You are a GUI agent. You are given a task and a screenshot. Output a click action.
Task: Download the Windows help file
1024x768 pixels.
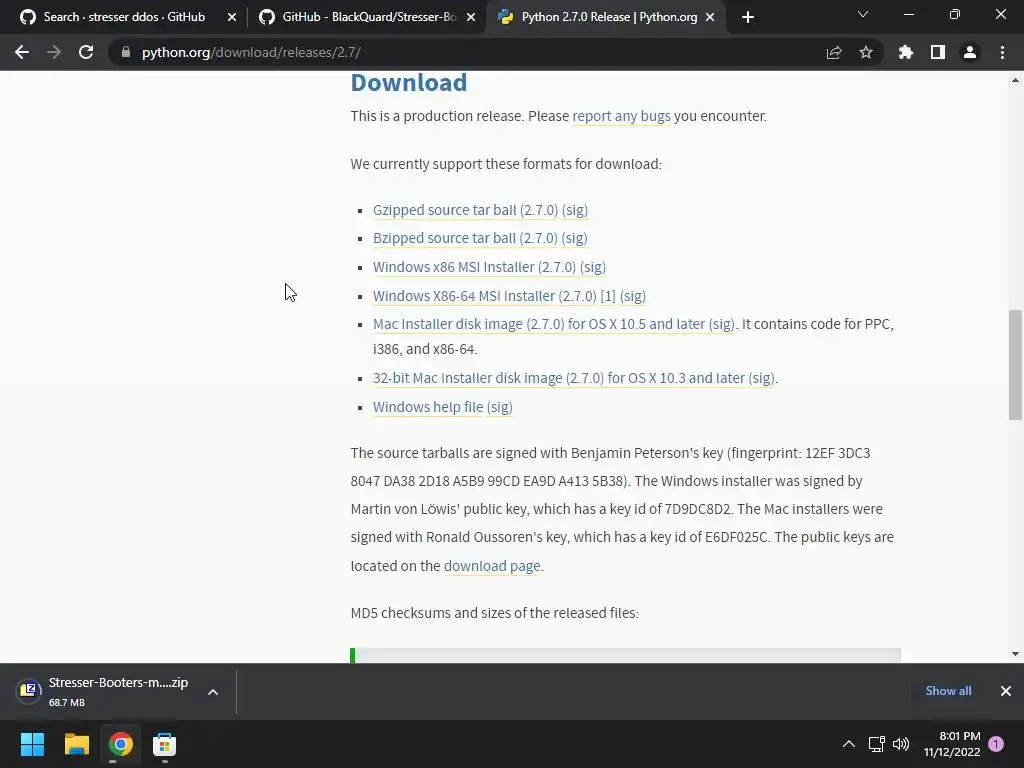428,407
